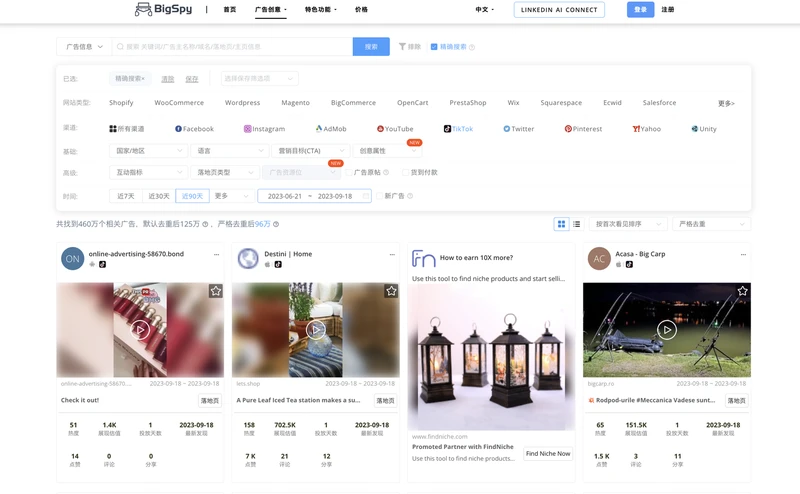The height and width of the screenshot is (494, 800).
Task: Click the LINKEDIN AI CONNECT button
Action: [559, 10]
